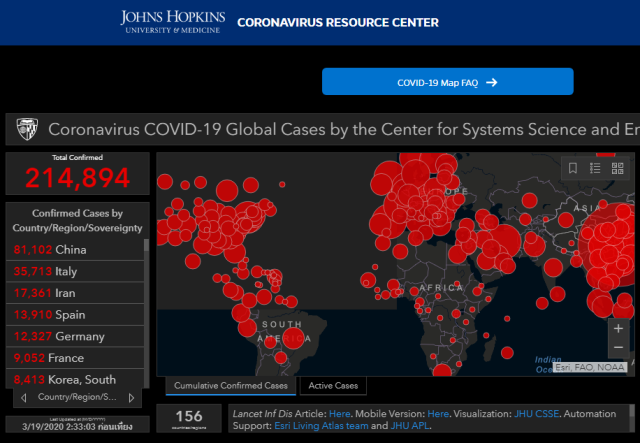640x443 pixels.
Task: Follow the JHU APL link
Action: click(x=409, y=426)
